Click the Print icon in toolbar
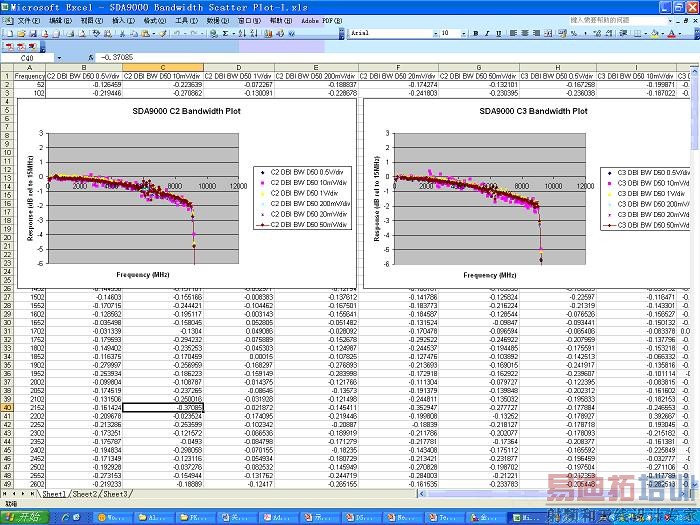Image resolution: width=700 pixels, height=525 pixels. pyautogui.click(x=70, y=33)
